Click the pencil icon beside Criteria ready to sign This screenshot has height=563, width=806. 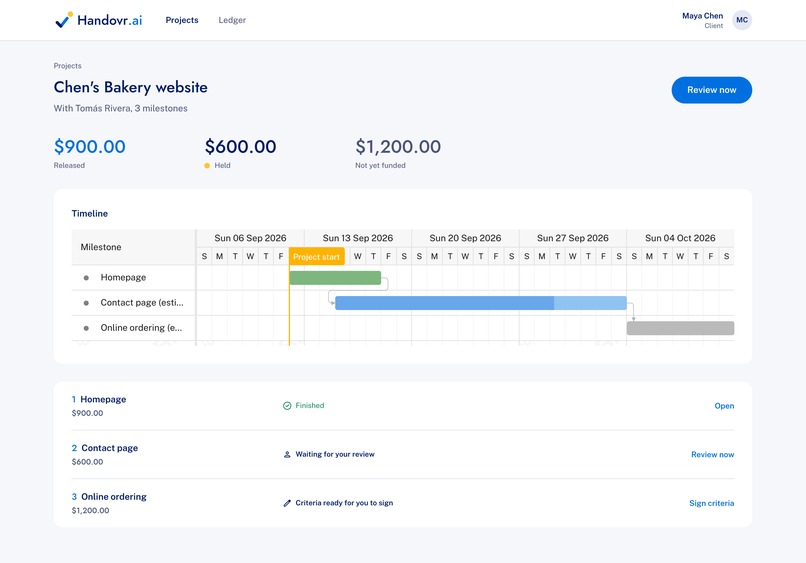[x=287, y=503]
